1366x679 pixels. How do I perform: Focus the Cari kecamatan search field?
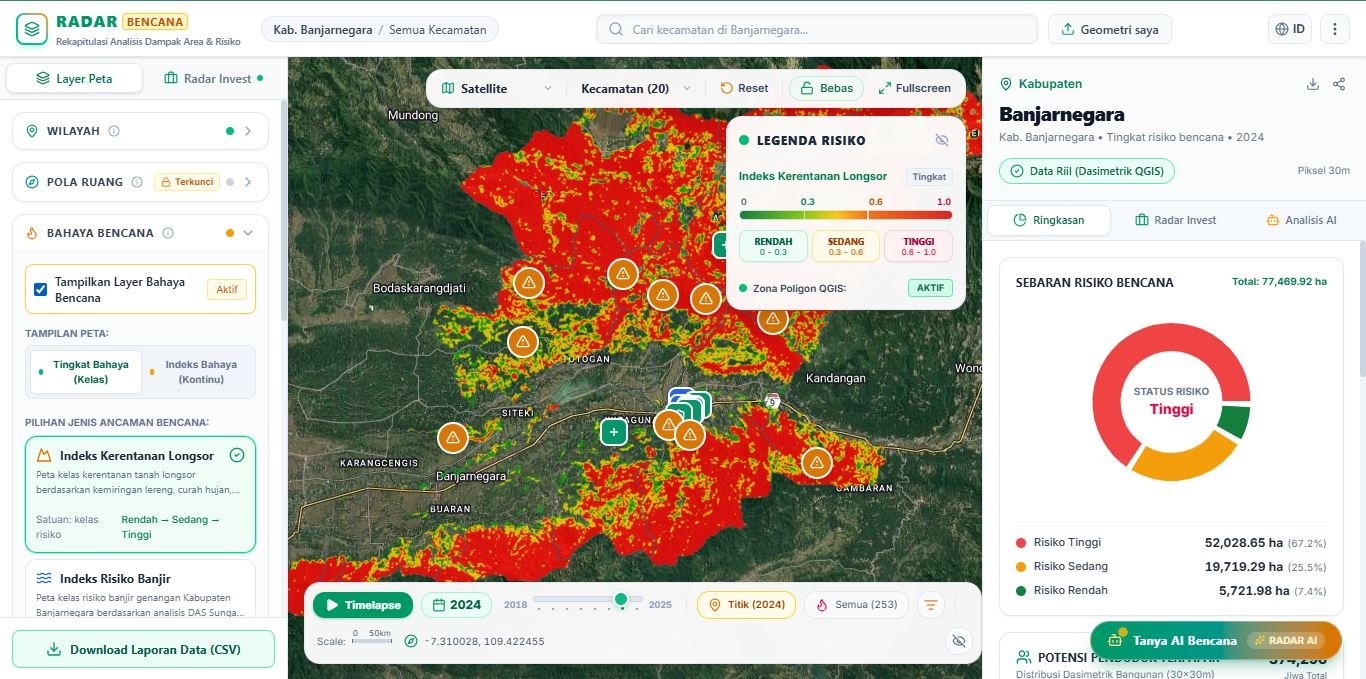(x=817, y=29)
